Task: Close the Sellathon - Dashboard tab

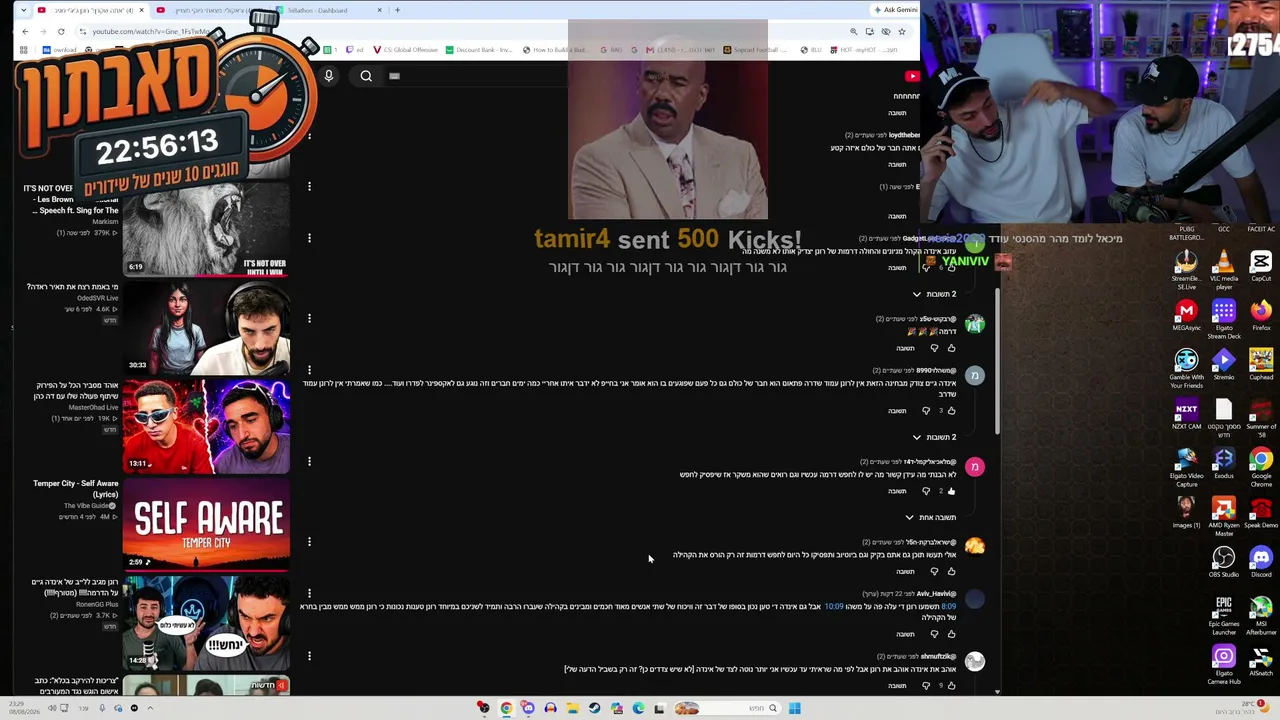Action: [379, 10]
